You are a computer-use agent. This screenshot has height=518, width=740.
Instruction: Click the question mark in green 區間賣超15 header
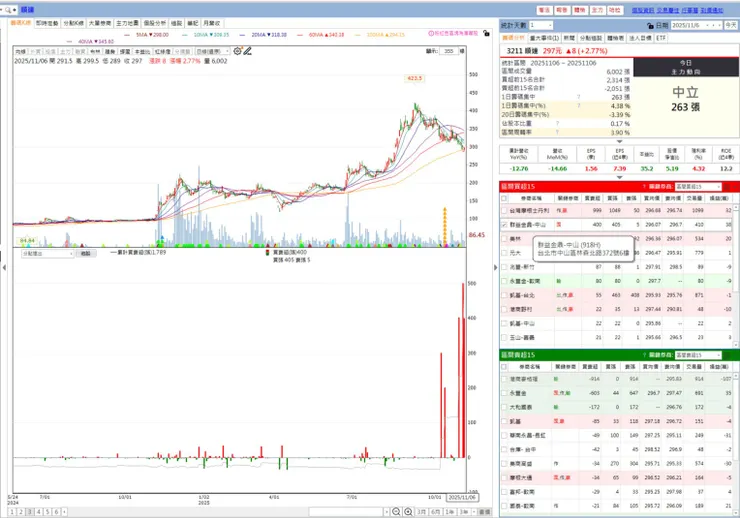(644, 355)
